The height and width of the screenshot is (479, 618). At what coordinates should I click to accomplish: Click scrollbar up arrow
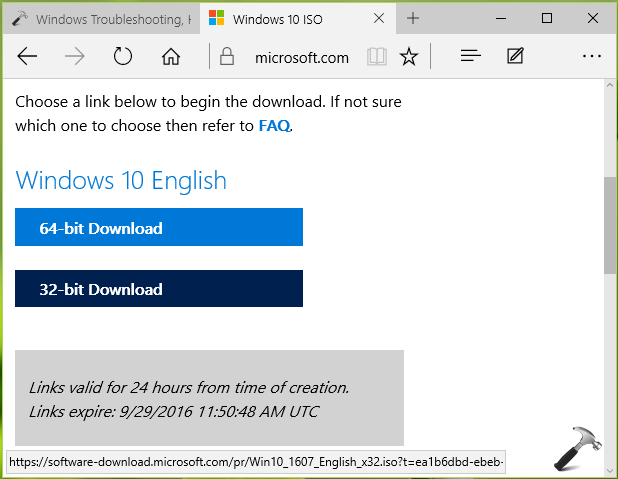click(610, 85)
